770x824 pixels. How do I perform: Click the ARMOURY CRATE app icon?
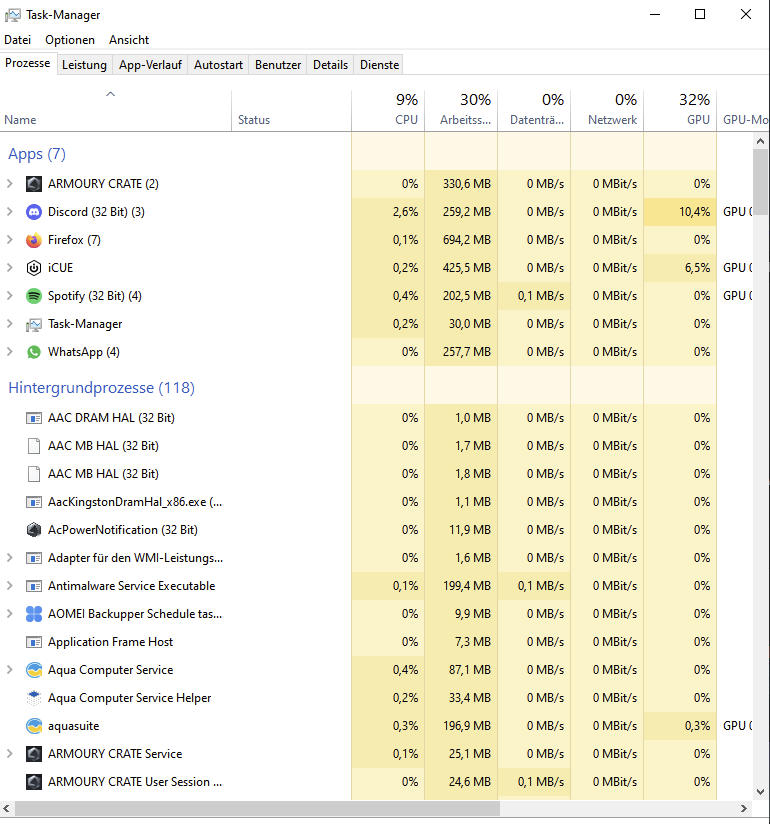[x=34, y=184]
